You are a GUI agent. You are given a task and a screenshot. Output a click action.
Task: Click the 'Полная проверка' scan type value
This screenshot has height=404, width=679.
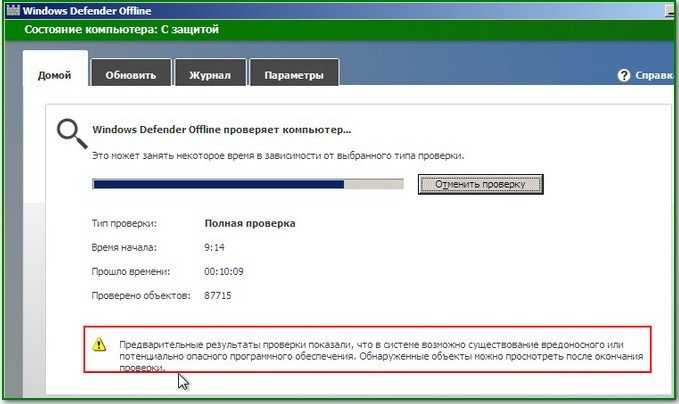click(250, 223)
